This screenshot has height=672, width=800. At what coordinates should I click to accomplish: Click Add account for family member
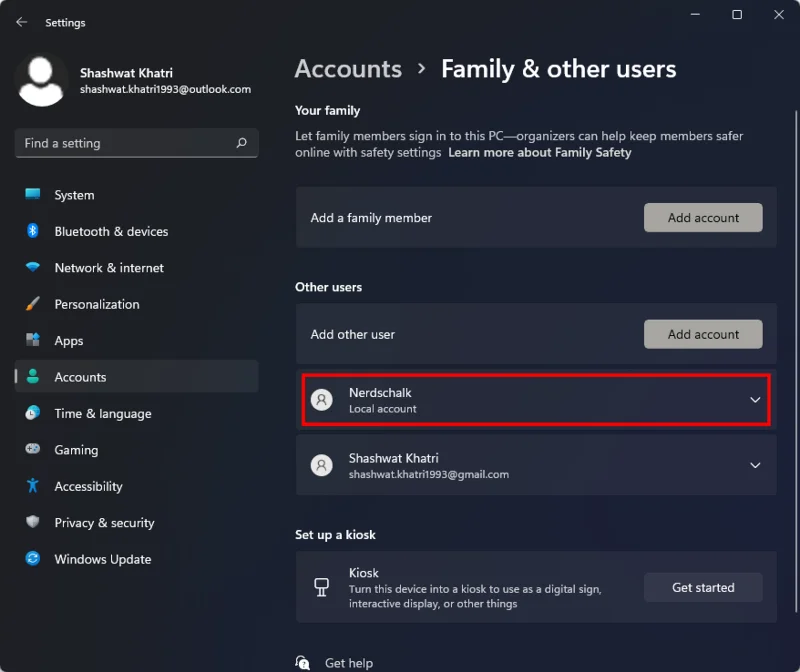pos(703,217)
